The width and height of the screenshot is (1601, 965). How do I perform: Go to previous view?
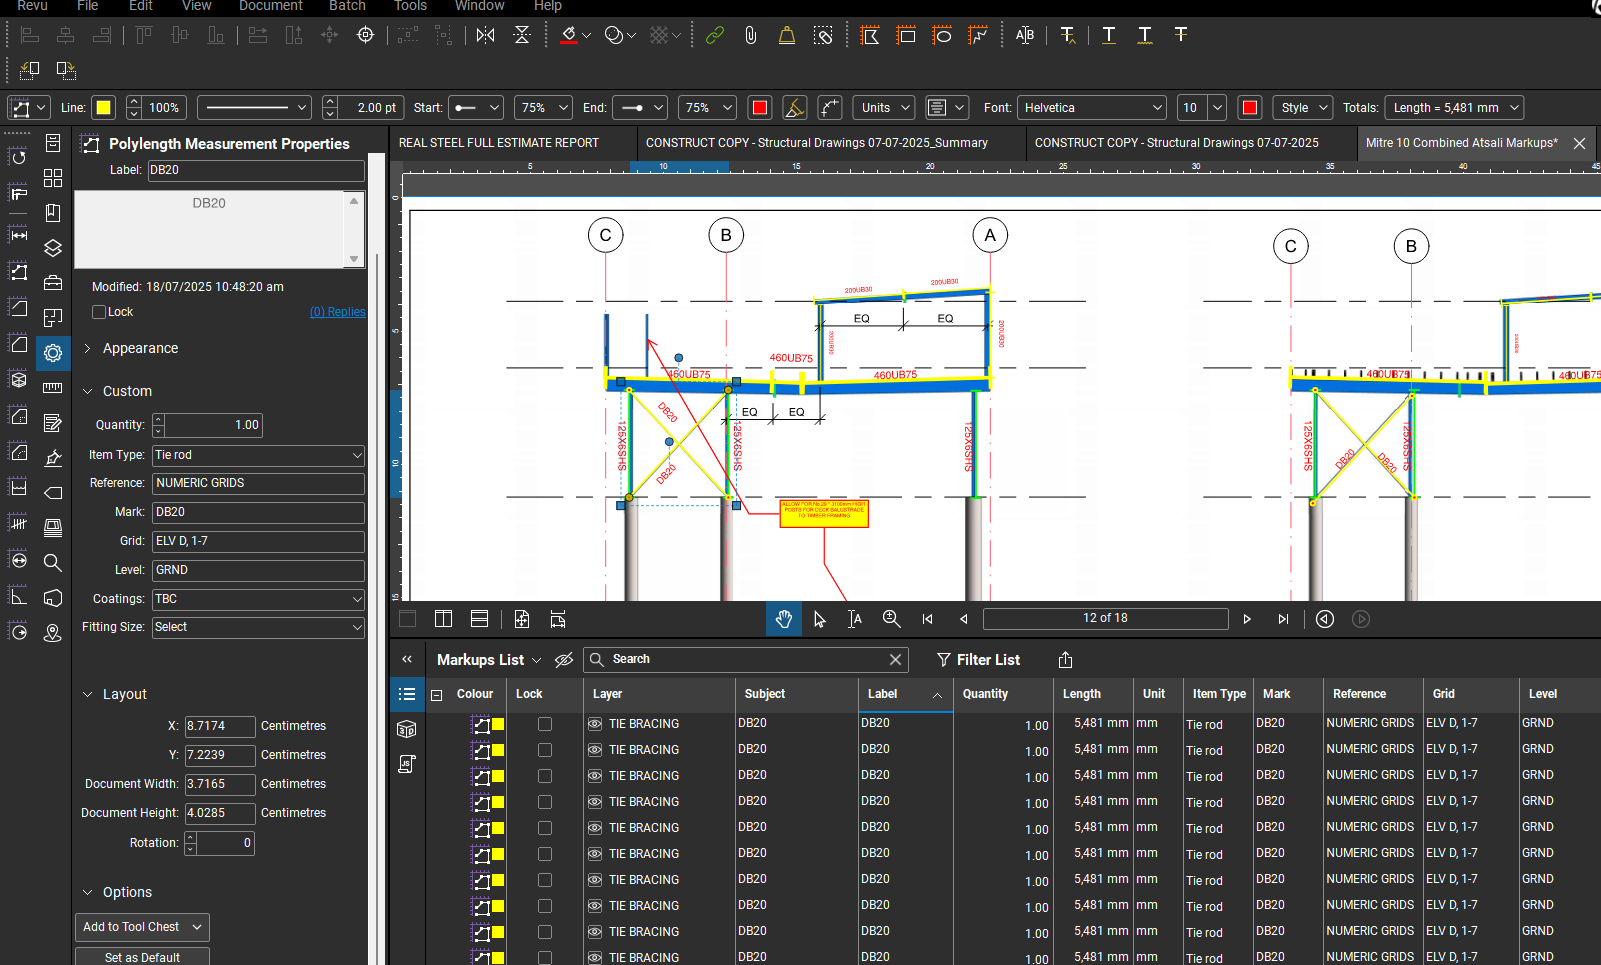tap(1325, 619)
